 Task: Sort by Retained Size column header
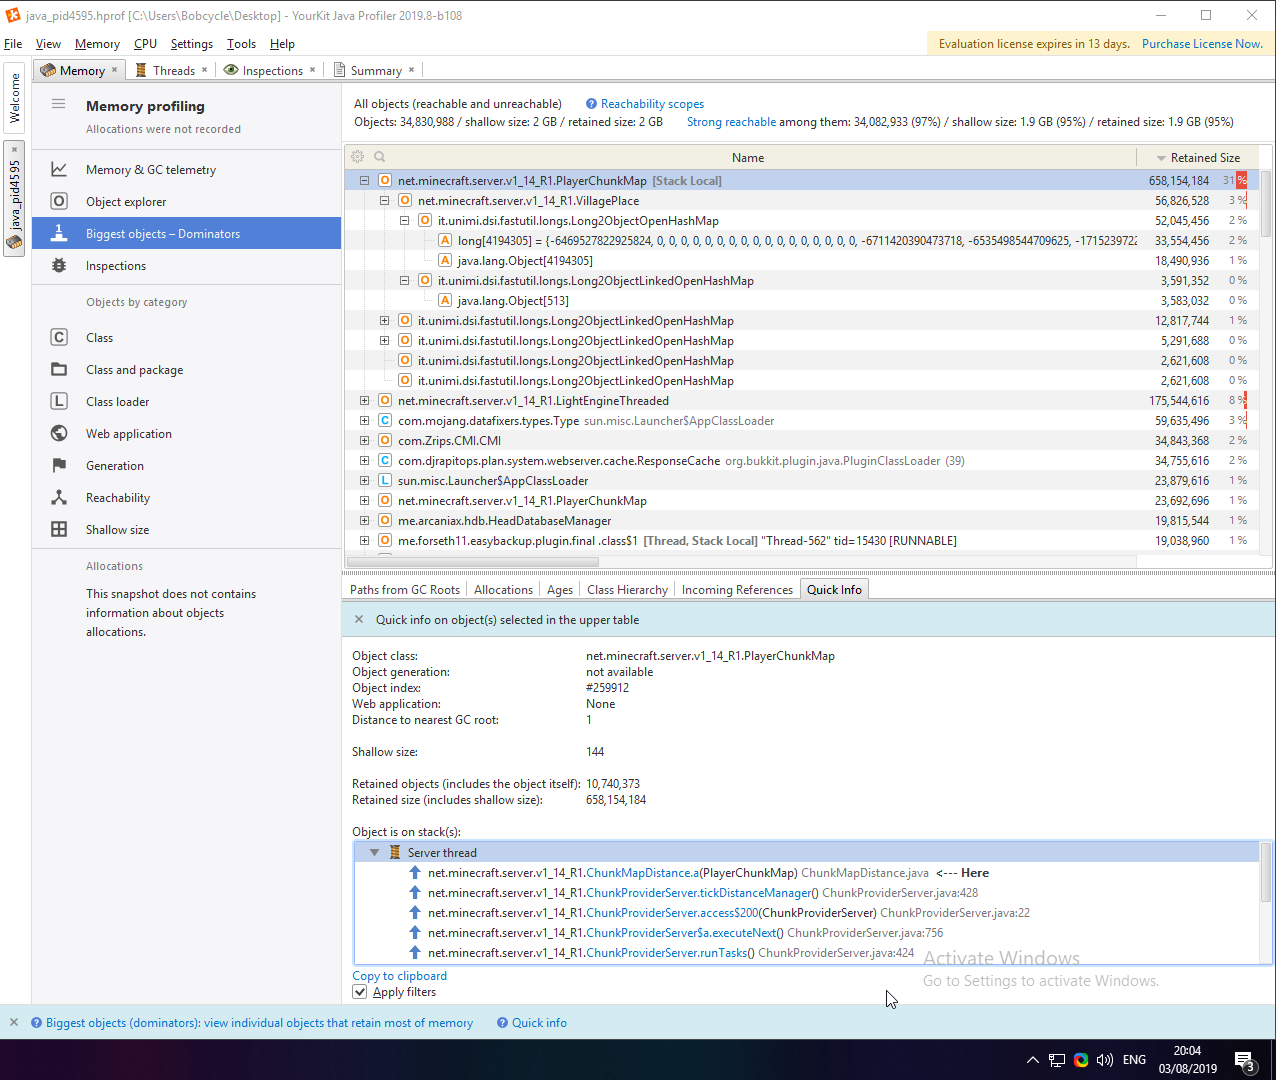point(1197,158)
